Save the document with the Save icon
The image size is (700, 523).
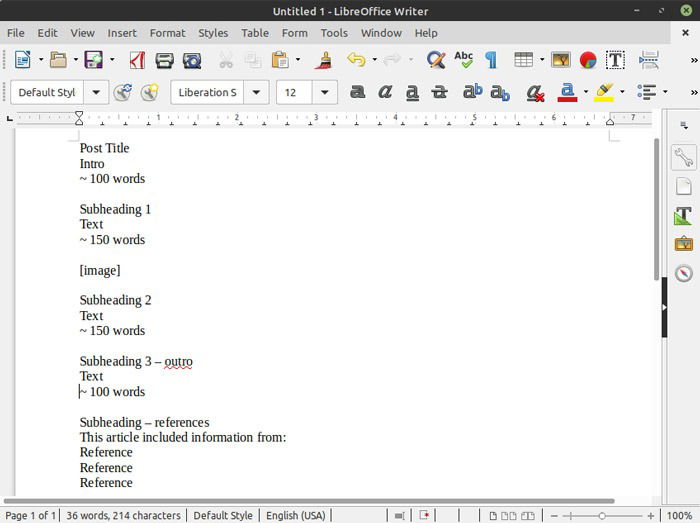93,60
